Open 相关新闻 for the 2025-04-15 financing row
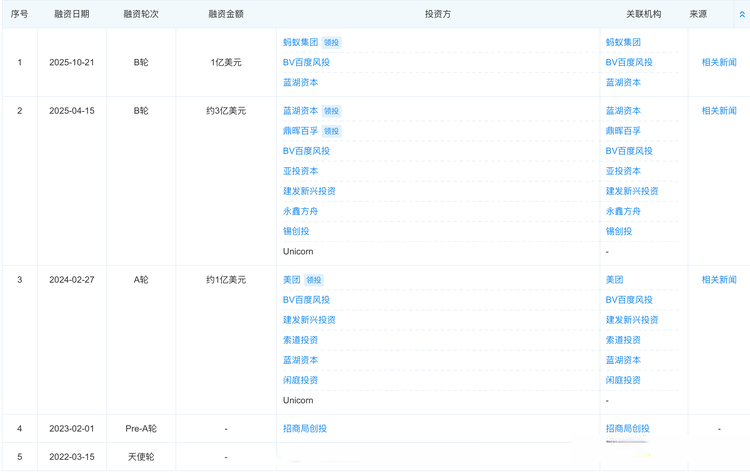 (x=718, y=110)
